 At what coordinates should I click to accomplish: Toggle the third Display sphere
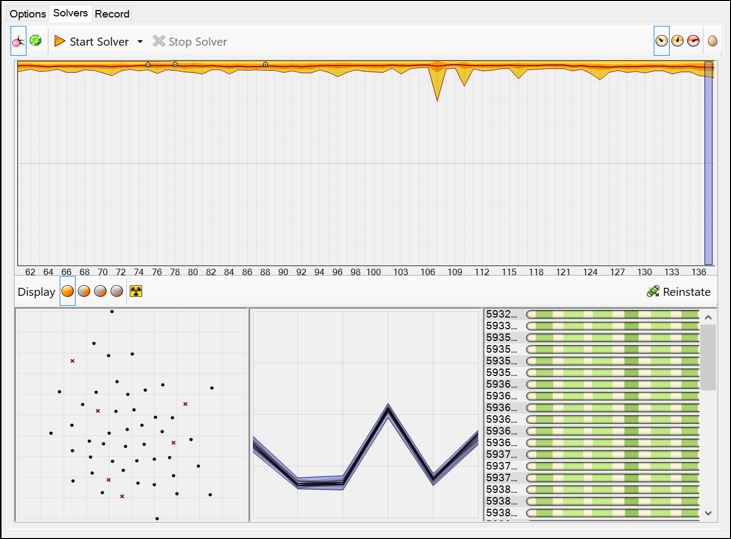[100, 292]
